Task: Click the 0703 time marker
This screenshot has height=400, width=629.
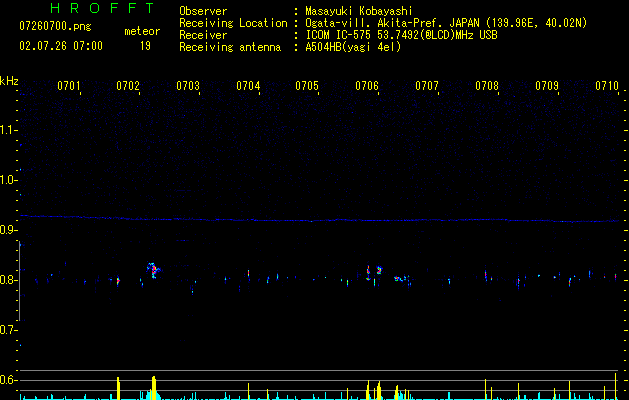Action: [x=188, y=86]
